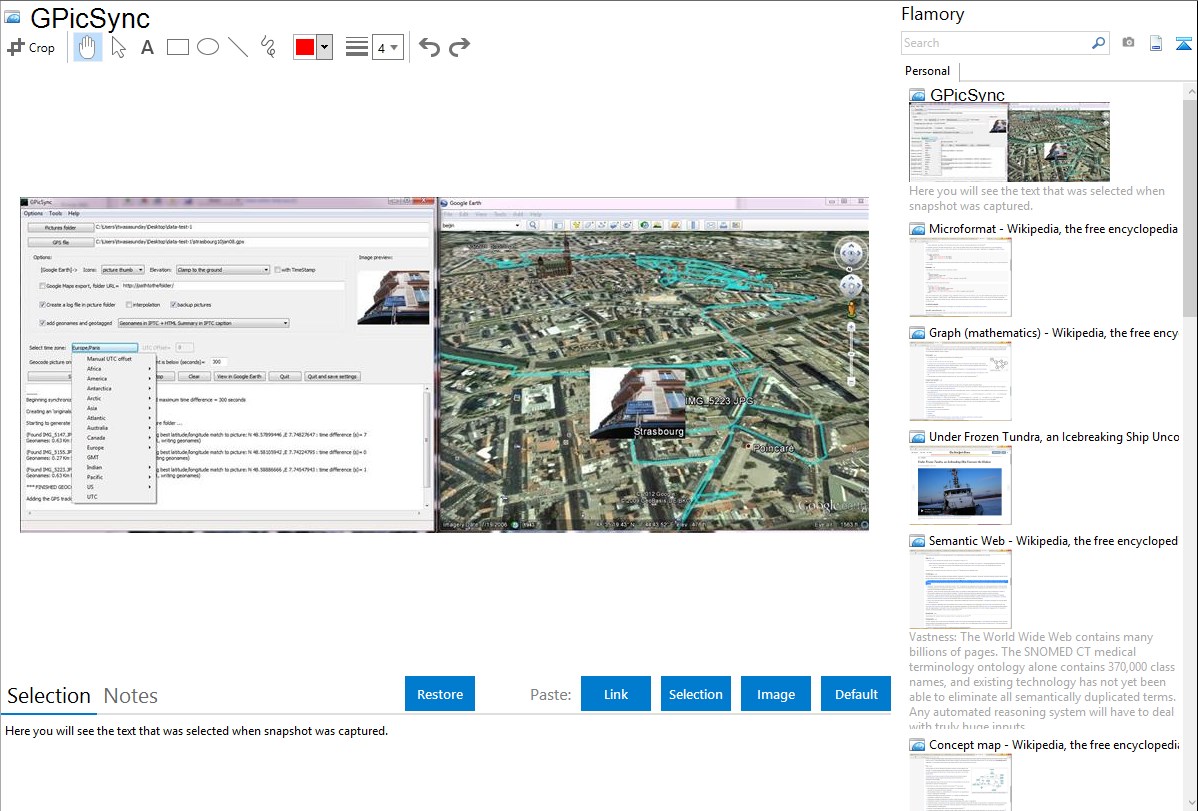Screen dimensions: 1198x811
Task: Click the camera capture icon
Action: coord(1128,43)
